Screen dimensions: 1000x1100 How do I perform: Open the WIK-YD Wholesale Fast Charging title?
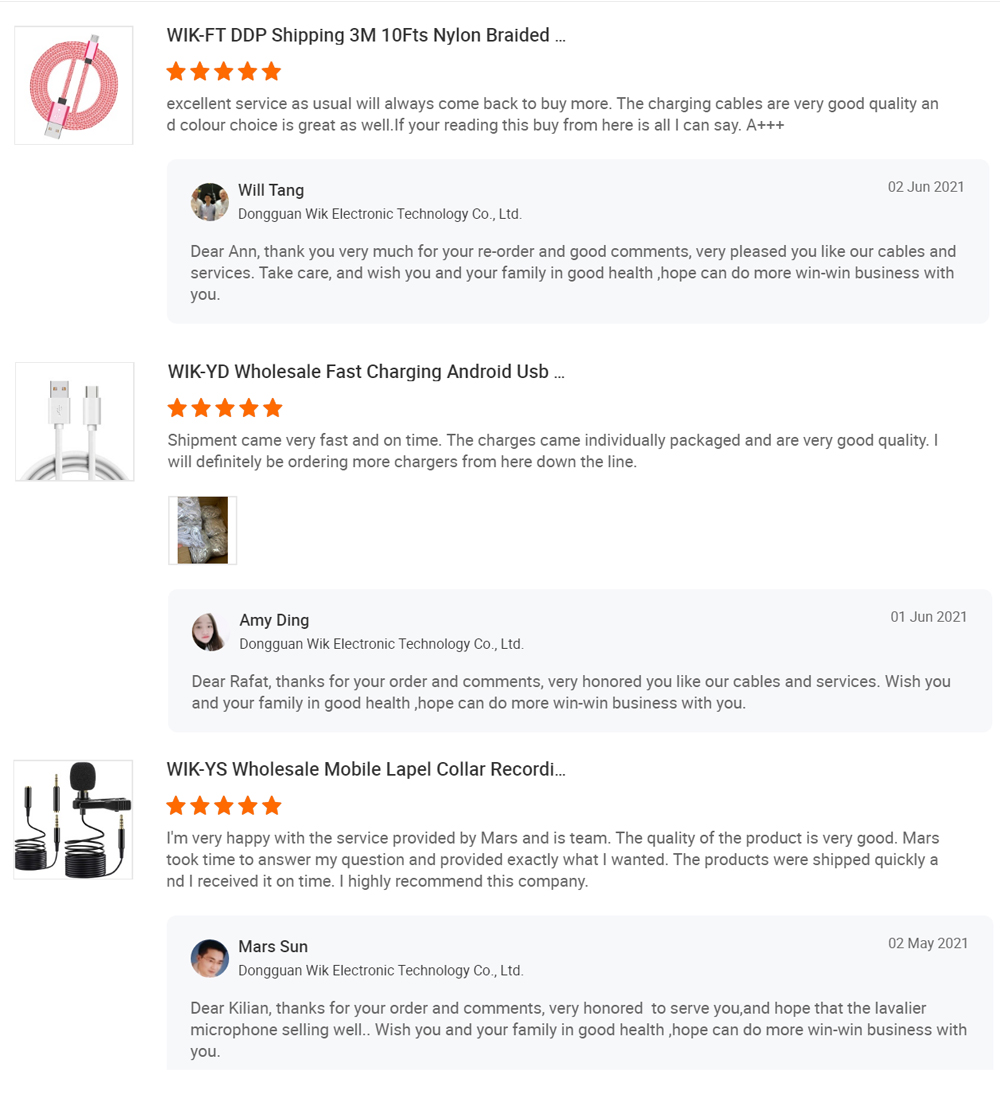tap(366, 372)
